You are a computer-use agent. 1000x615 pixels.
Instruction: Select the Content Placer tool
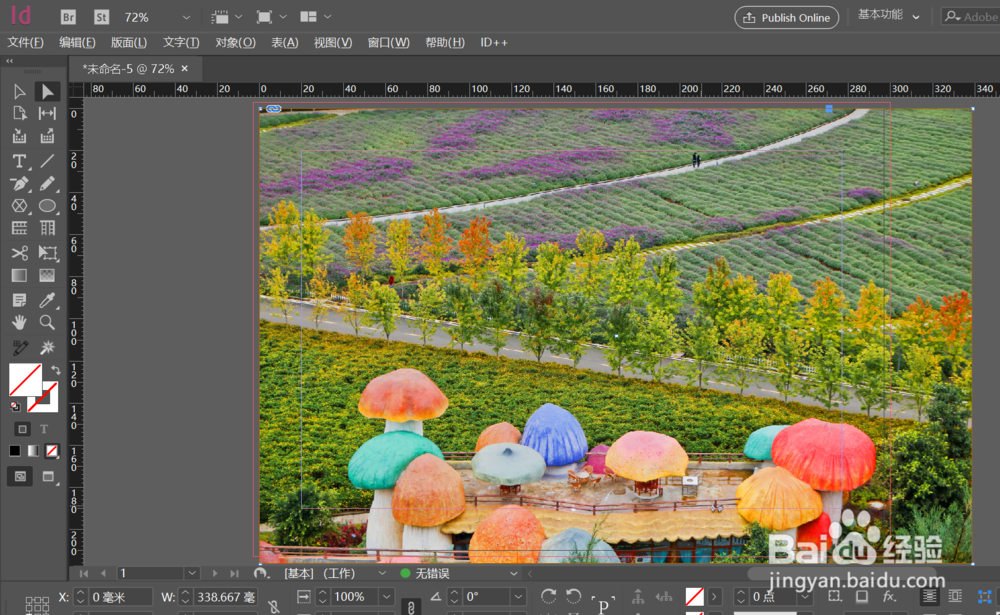(47, 136)
